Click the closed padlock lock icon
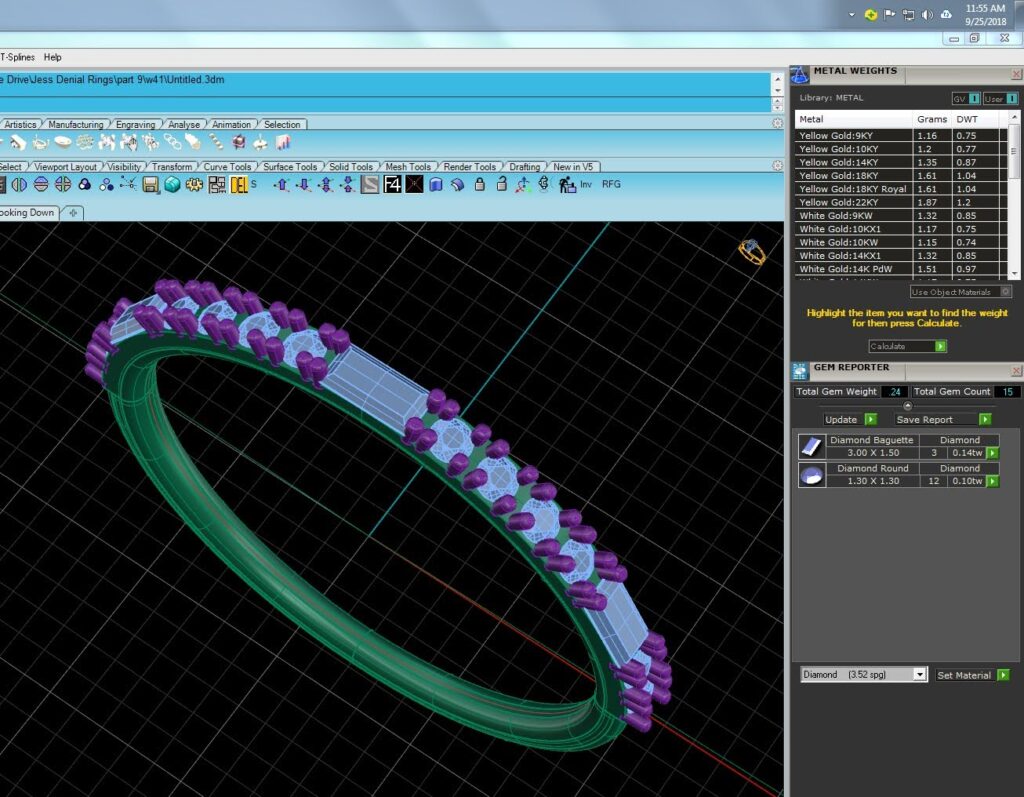This screenshot has width=1024, height=797. pos(479,184)
